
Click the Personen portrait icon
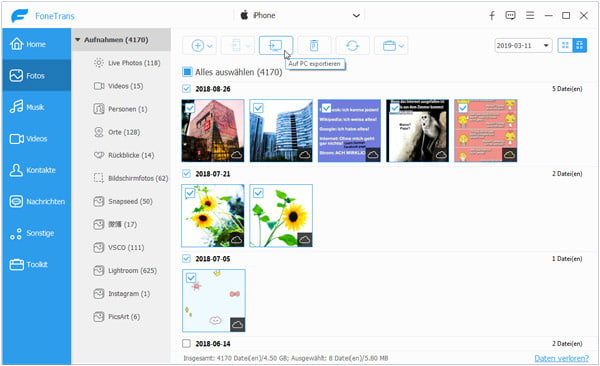(x=99, y=109)
